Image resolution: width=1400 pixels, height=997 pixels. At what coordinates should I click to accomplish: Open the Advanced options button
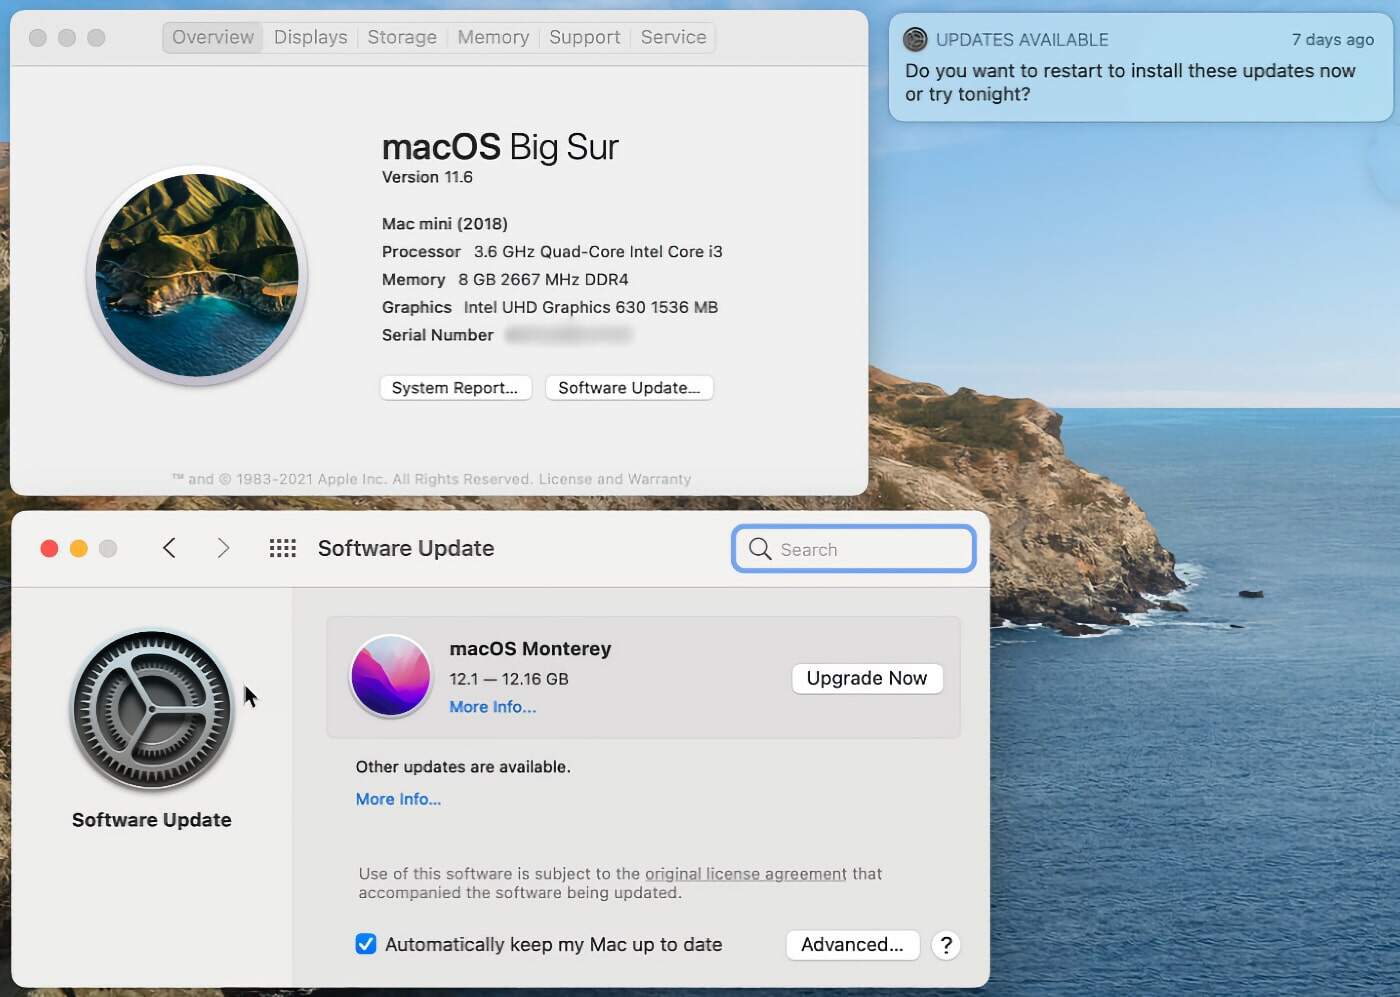[x=852, y=945]
